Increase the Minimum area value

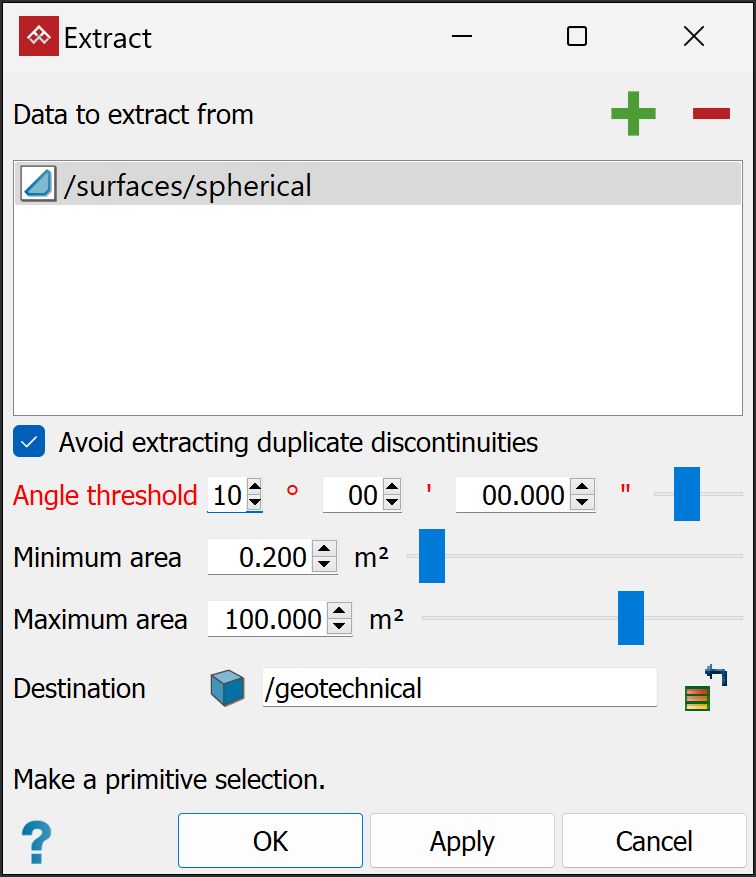(x=324, y=550)
